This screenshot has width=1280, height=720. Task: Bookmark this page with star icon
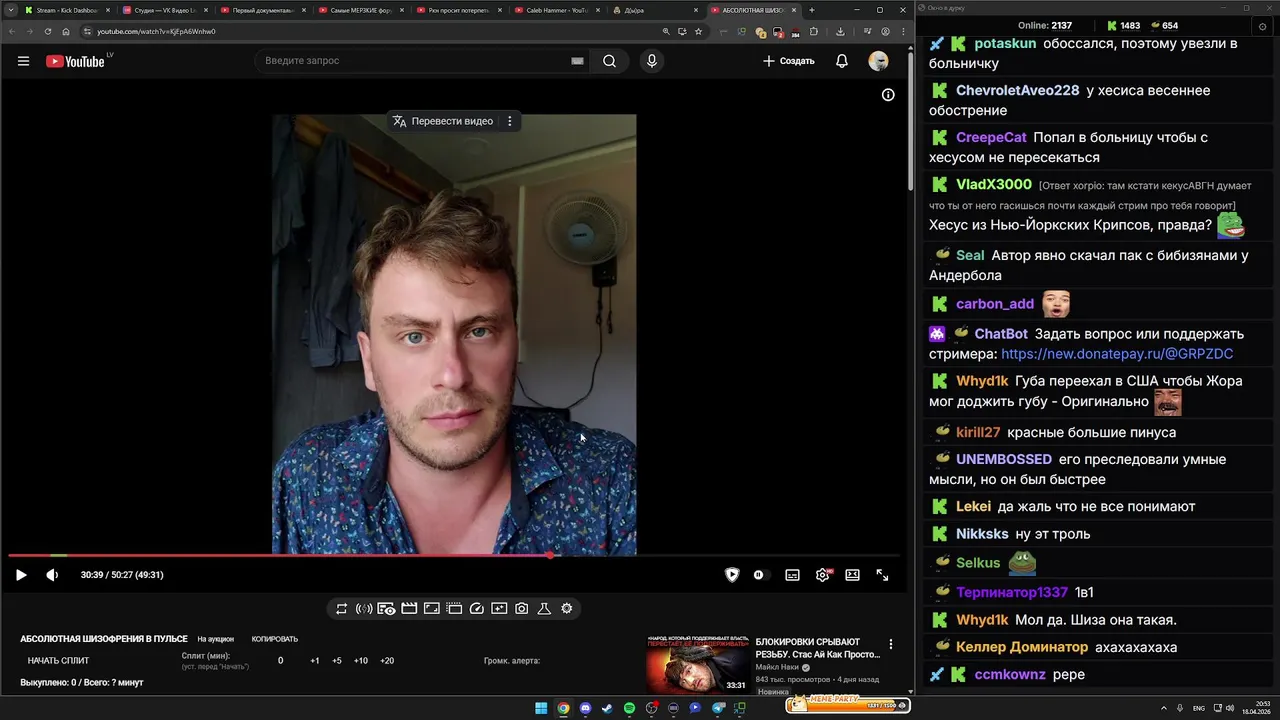pyautogui.click(x=698, y=31)
